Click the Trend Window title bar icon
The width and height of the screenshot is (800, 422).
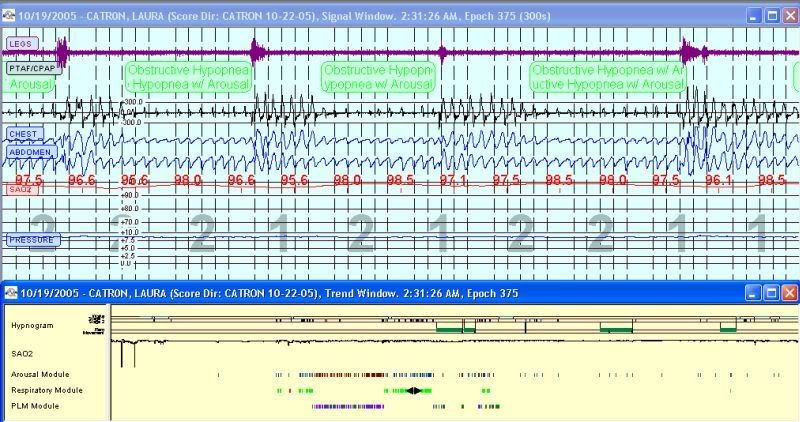click(x=9, y=292)
